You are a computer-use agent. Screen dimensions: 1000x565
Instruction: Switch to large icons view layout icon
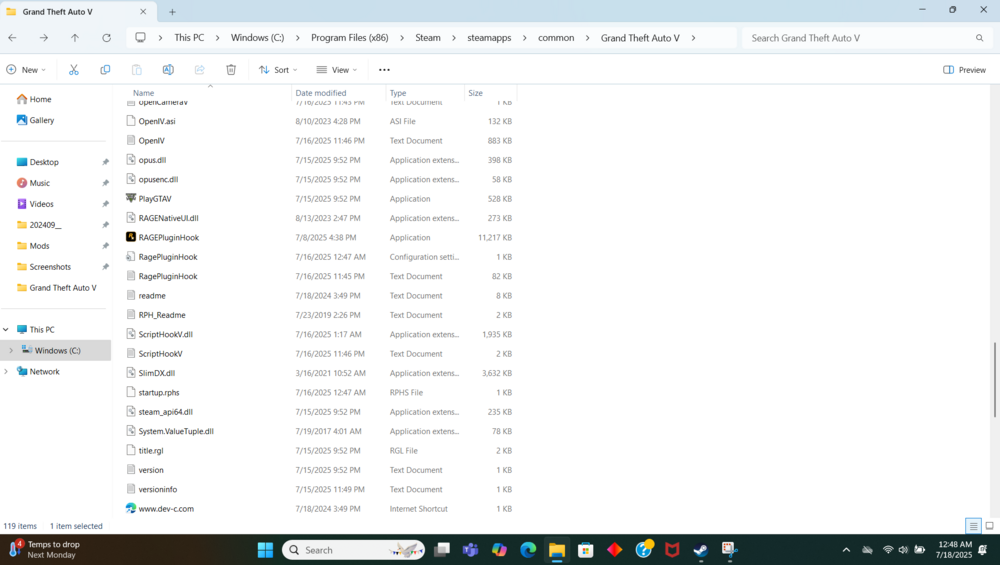tap(989, 526)
